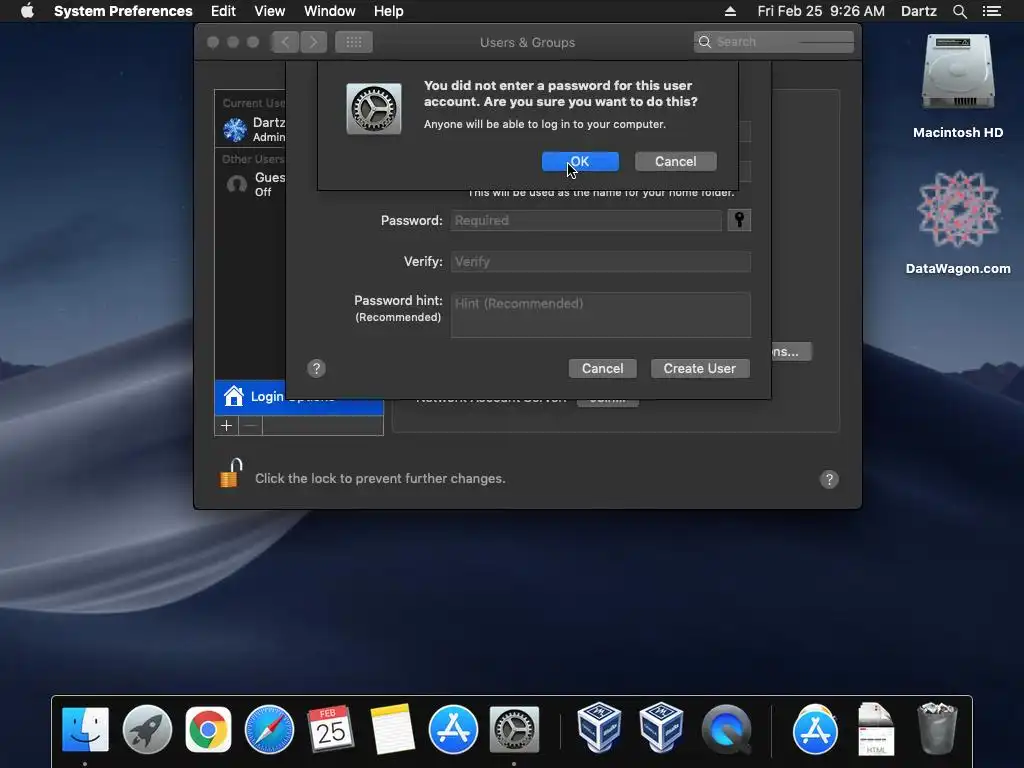Open the second VirtualBox cube in Dock
Image resolution: width=1024 pixels, height=768 pixels.
[660, 728]
